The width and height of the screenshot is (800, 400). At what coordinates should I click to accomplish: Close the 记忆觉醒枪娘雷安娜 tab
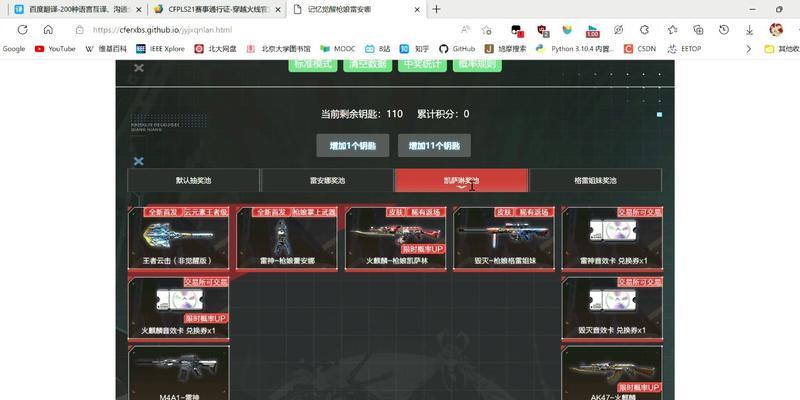point(417,9)
